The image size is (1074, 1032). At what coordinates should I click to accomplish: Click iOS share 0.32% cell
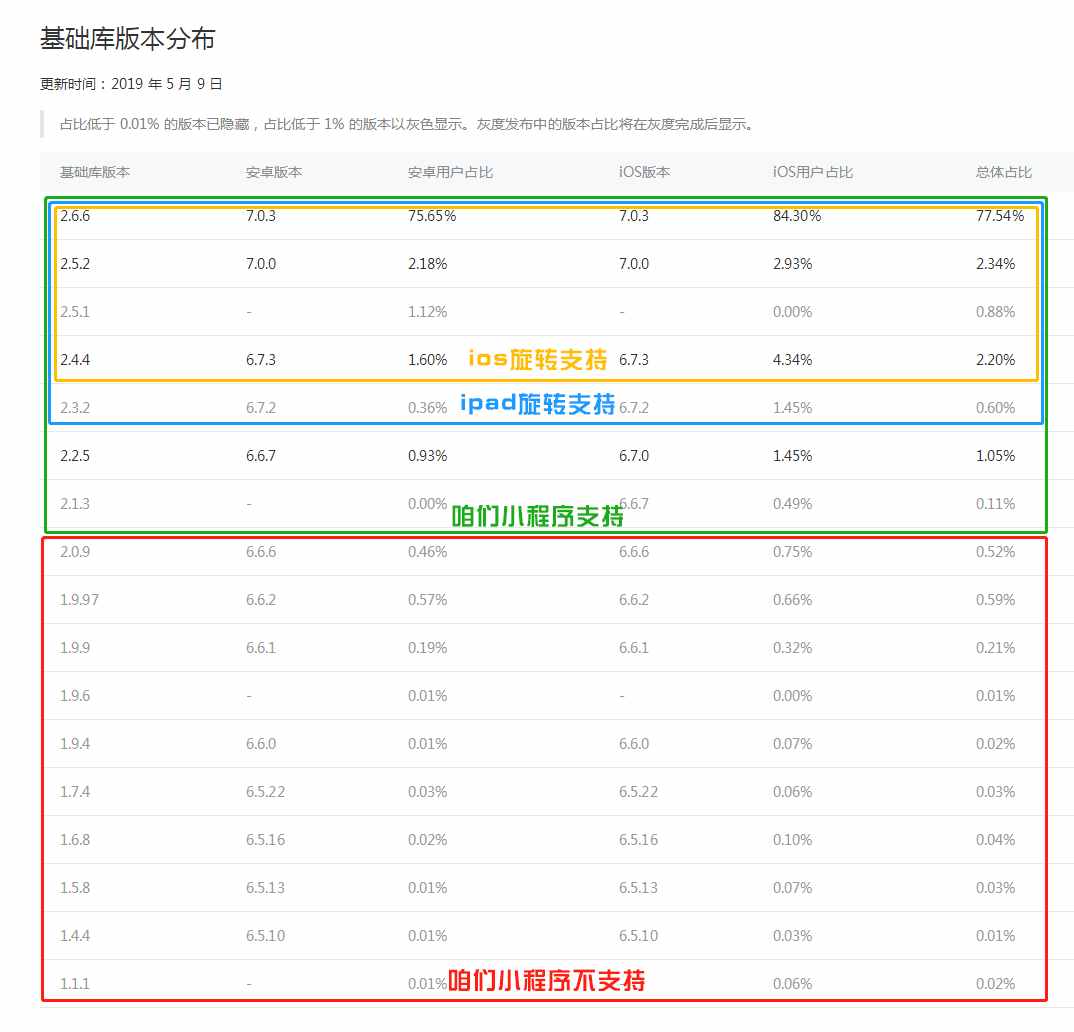click(792, 647)
